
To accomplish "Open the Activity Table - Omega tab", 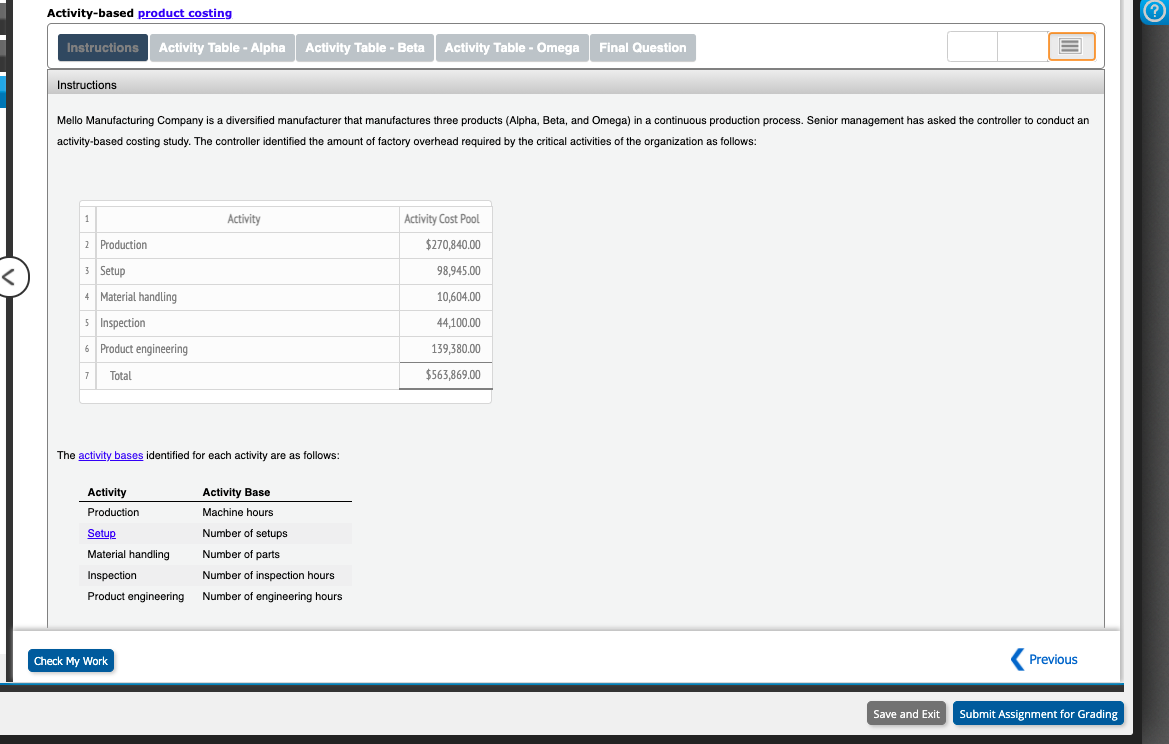I will coord(511,47).
